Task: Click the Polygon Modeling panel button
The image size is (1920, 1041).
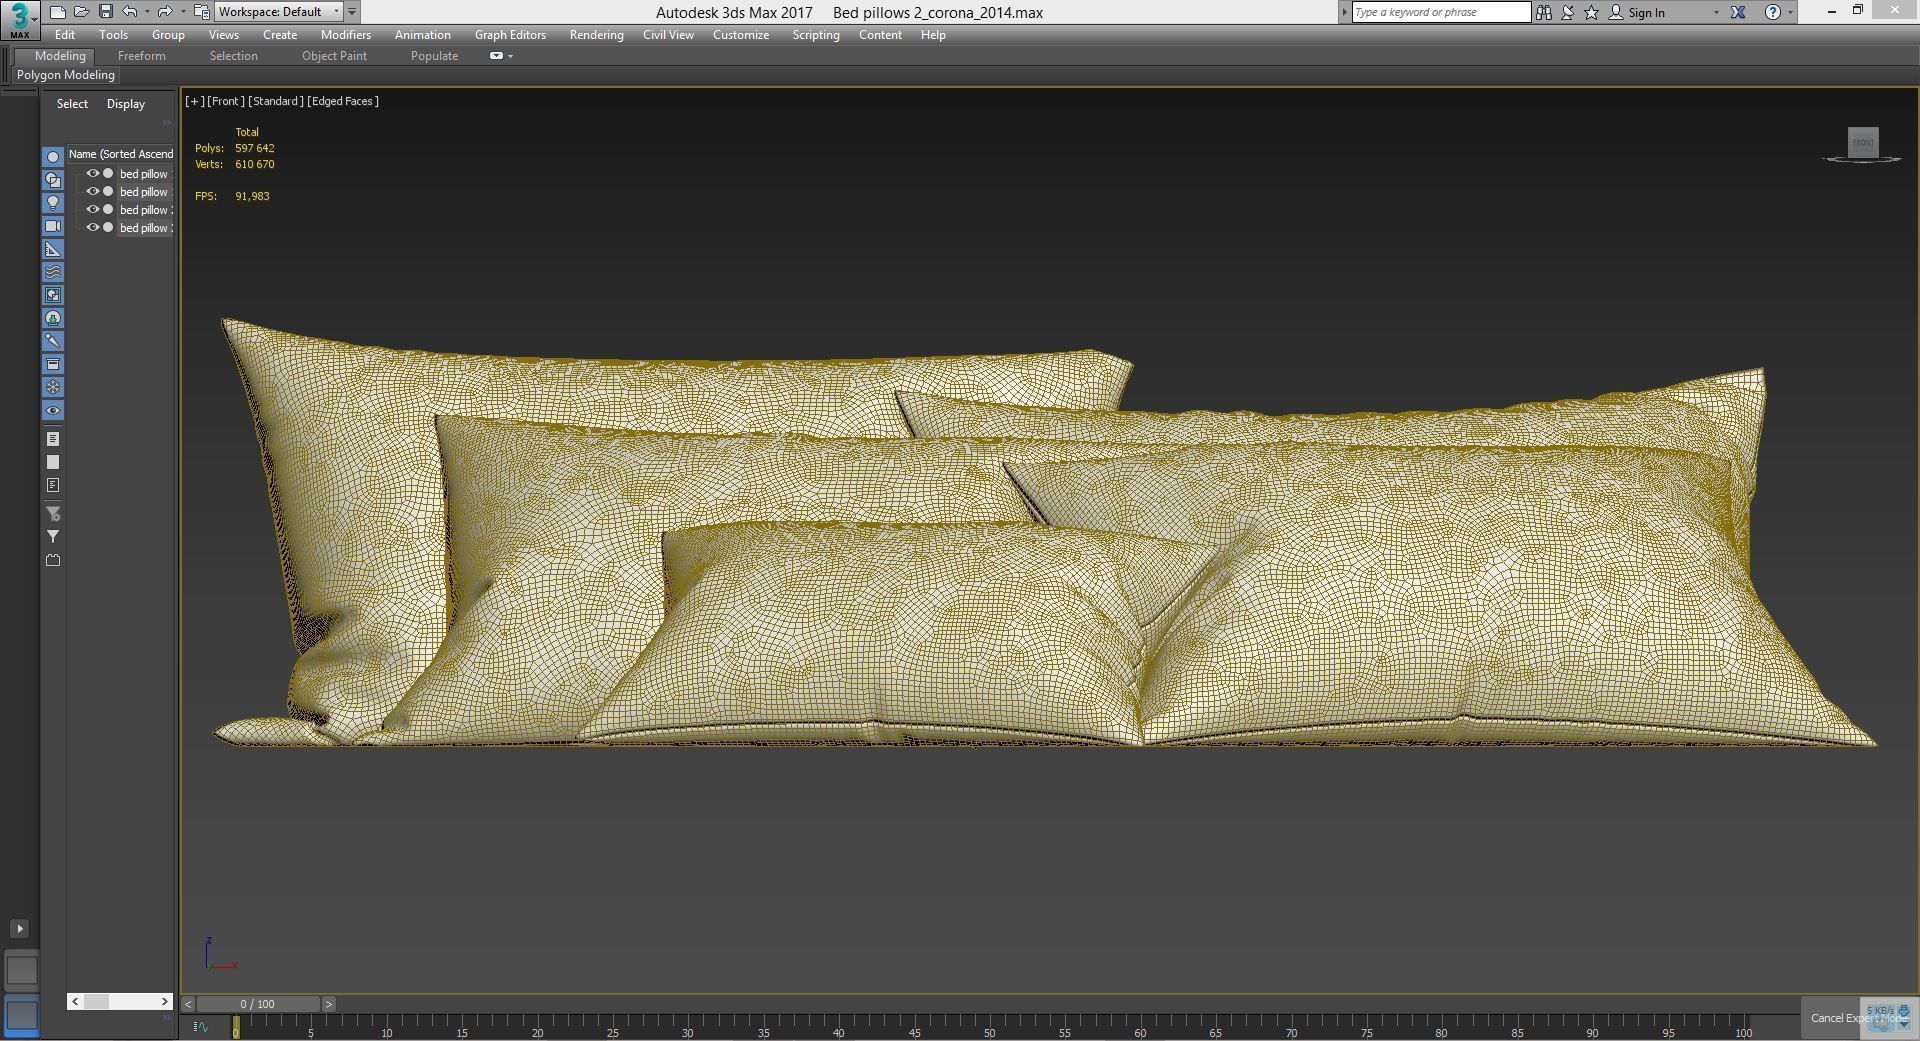Action: click(66, 75)
